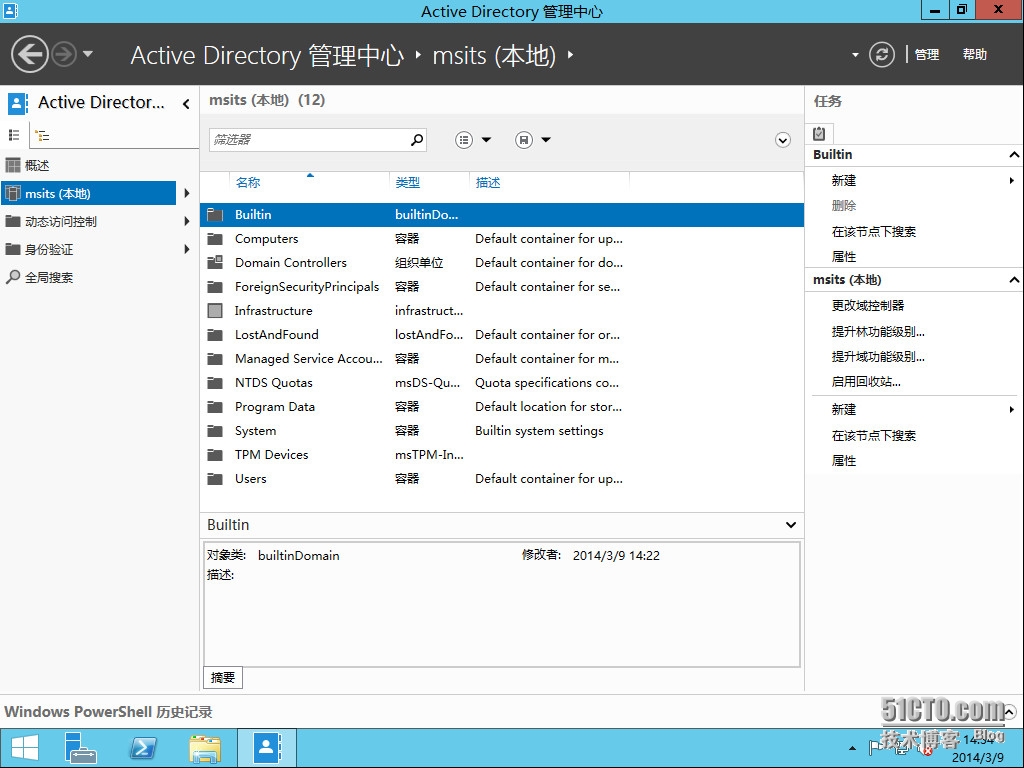Click 更改域控制器 task
This screenshot has height=768, width=1024.
(x=868, y=306)
